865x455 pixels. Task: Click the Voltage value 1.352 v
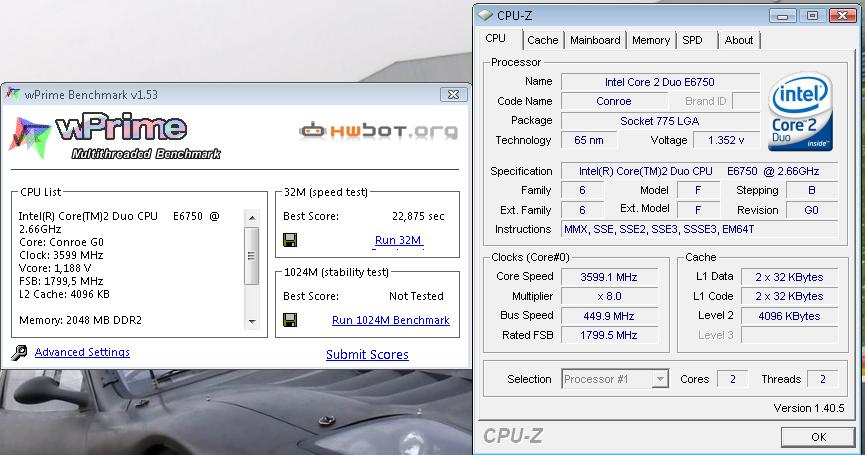pyautogui.click(x=726, y=140)
